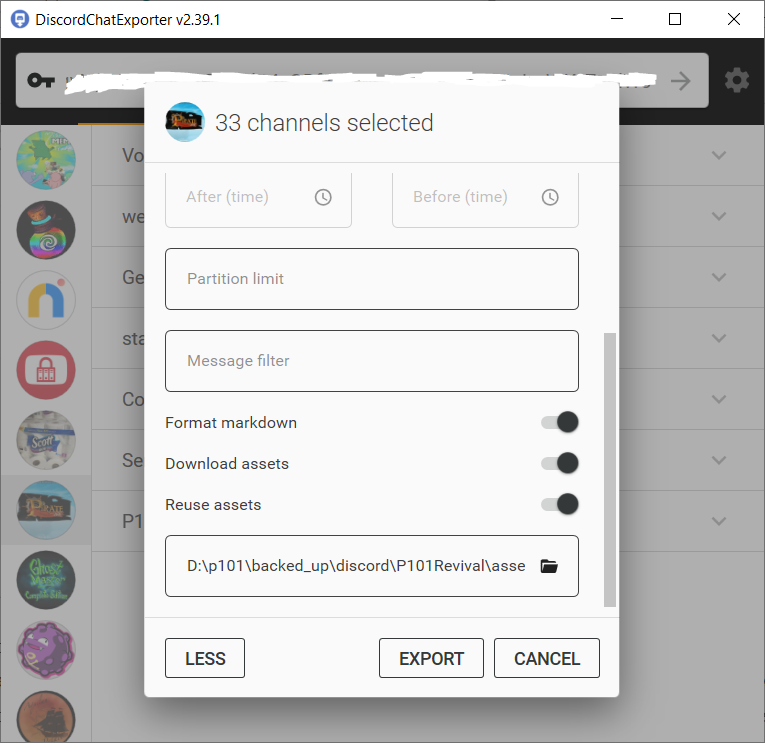The image size is (765, 743).
Task: Expand the bottom category chevron starting with P1
Action: [x=718, y=520]
